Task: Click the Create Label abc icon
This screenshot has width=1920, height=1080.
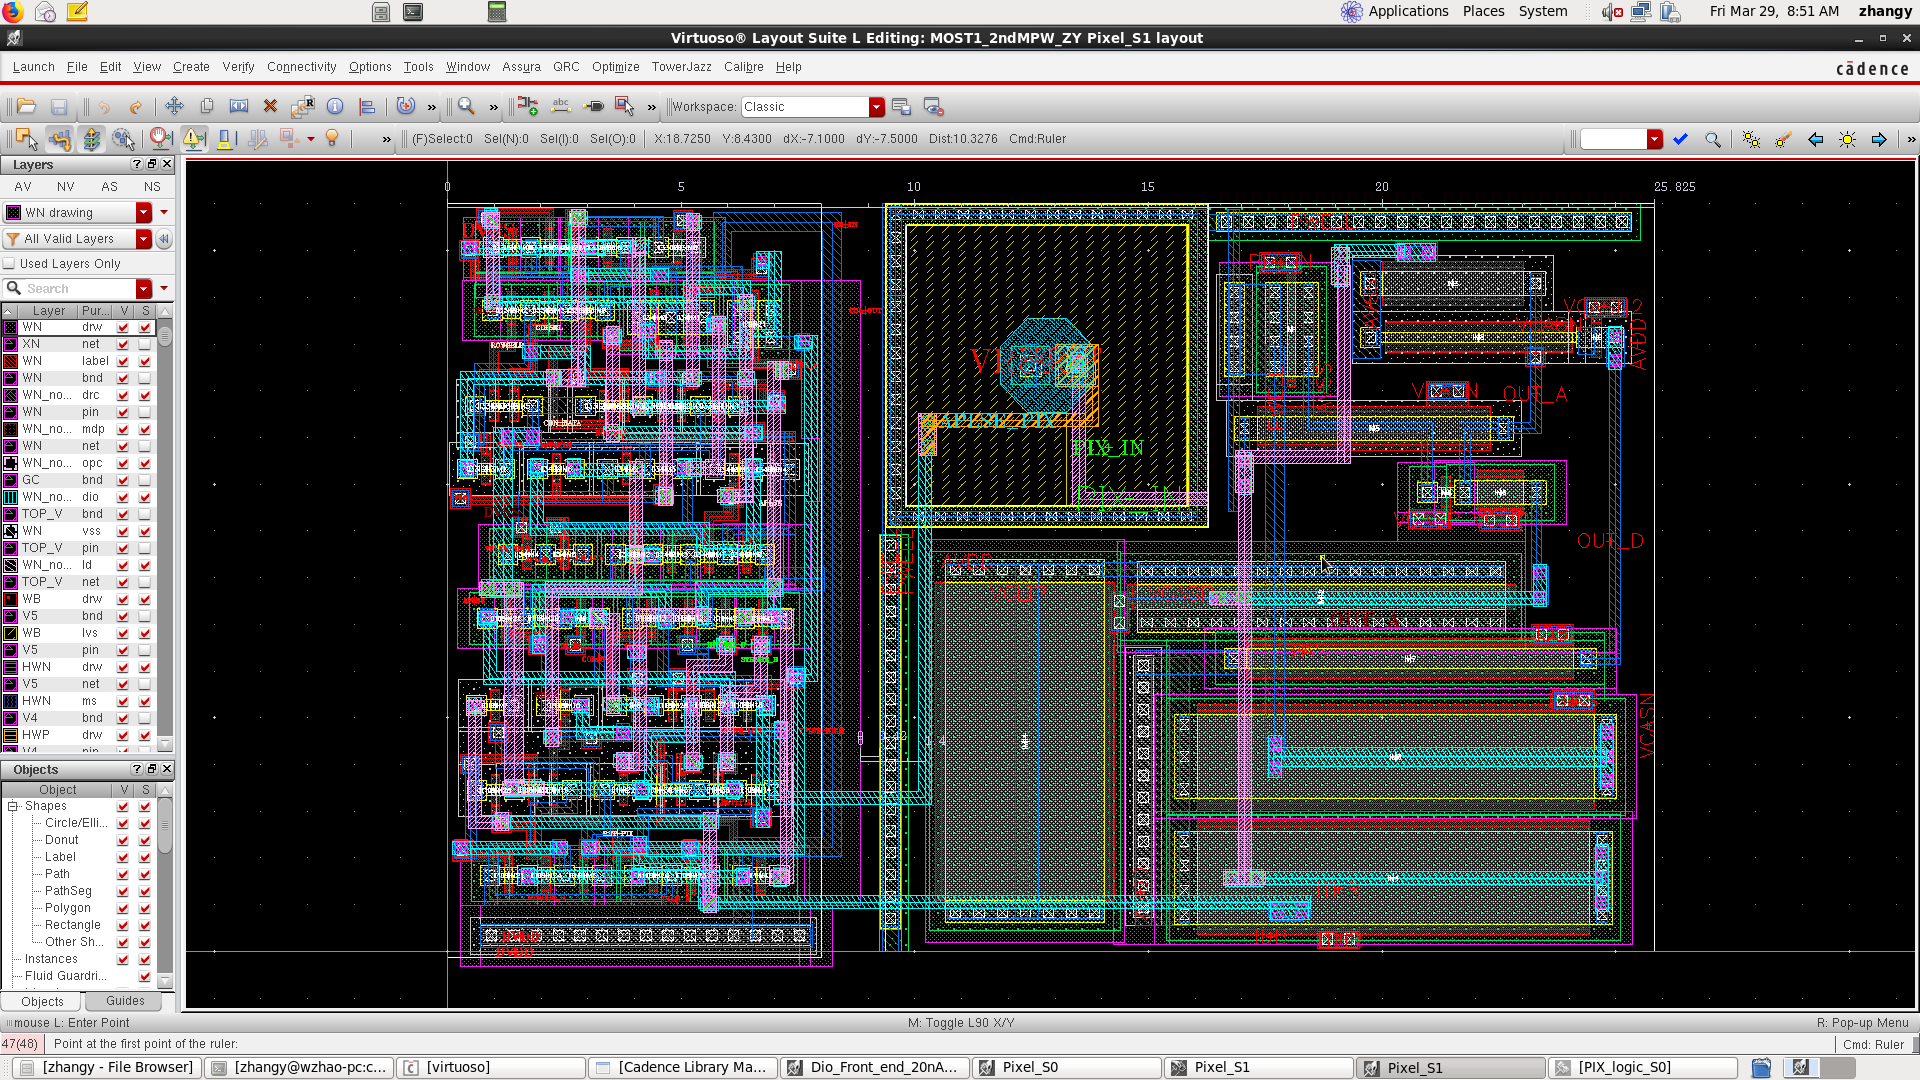Action: tap(561, 107)
